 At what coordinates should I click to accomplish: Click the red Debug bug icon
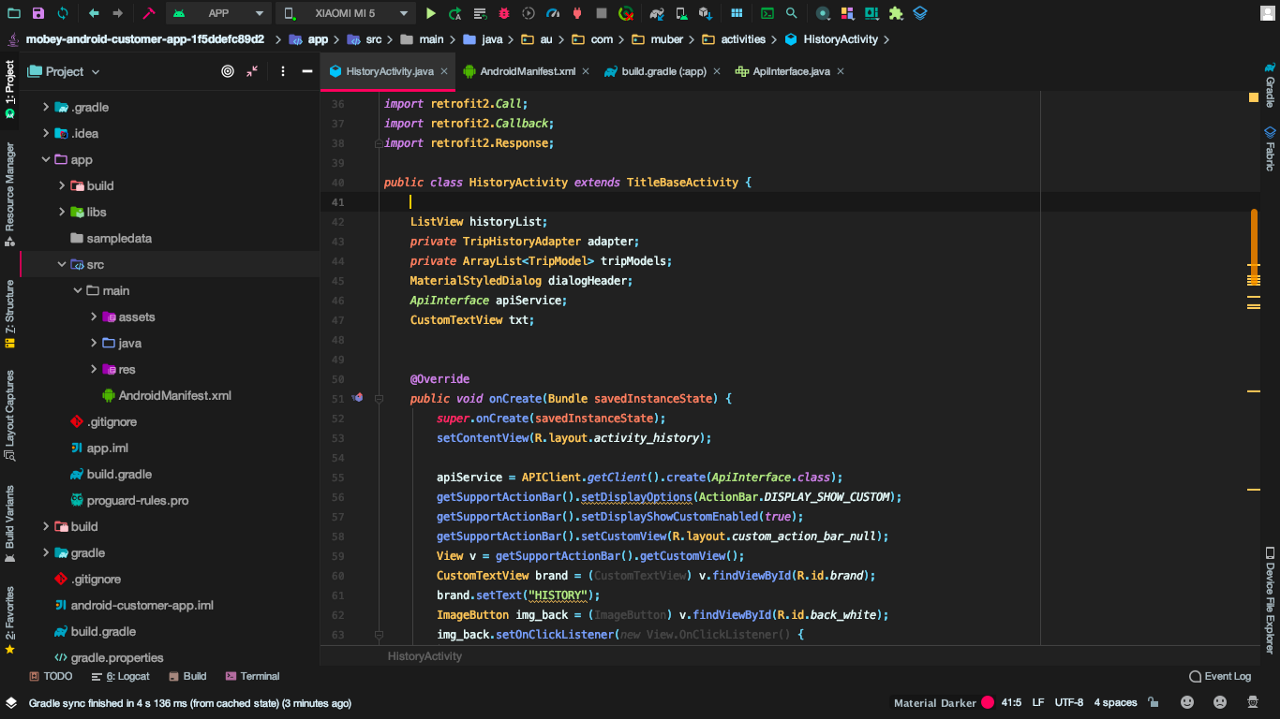(x=504, y=14)
